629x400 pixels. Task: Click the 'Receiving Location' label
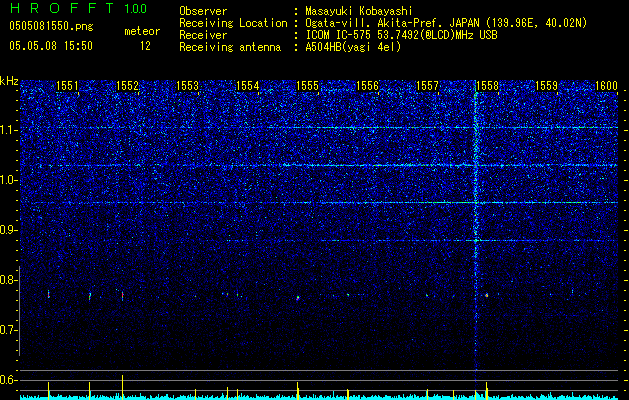233,23
